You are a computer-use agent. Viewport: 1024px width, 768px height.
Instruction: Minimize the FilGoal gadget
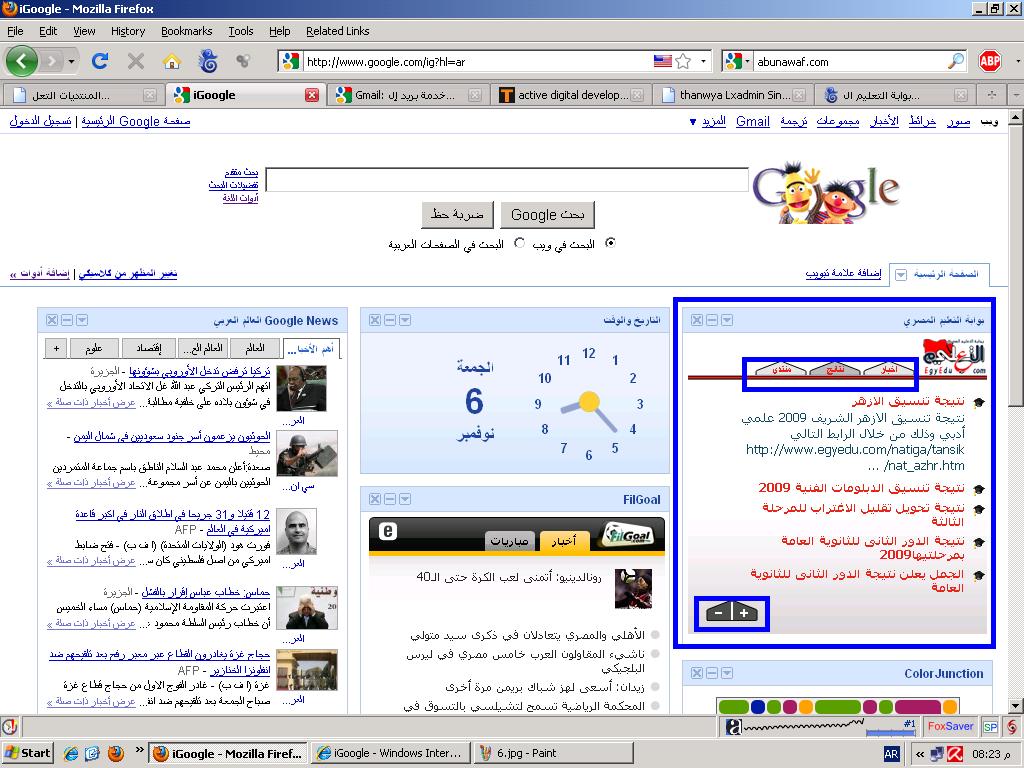tap(390, 500)
